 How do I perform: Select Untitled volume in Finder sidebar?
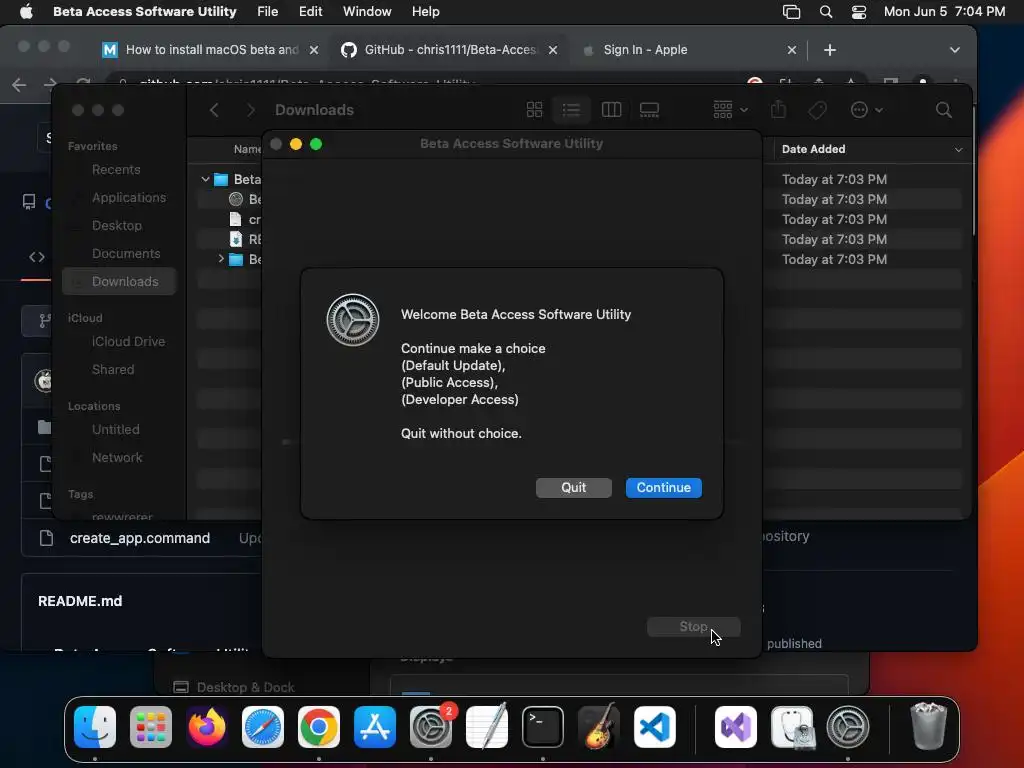click(x=115, y=430)
